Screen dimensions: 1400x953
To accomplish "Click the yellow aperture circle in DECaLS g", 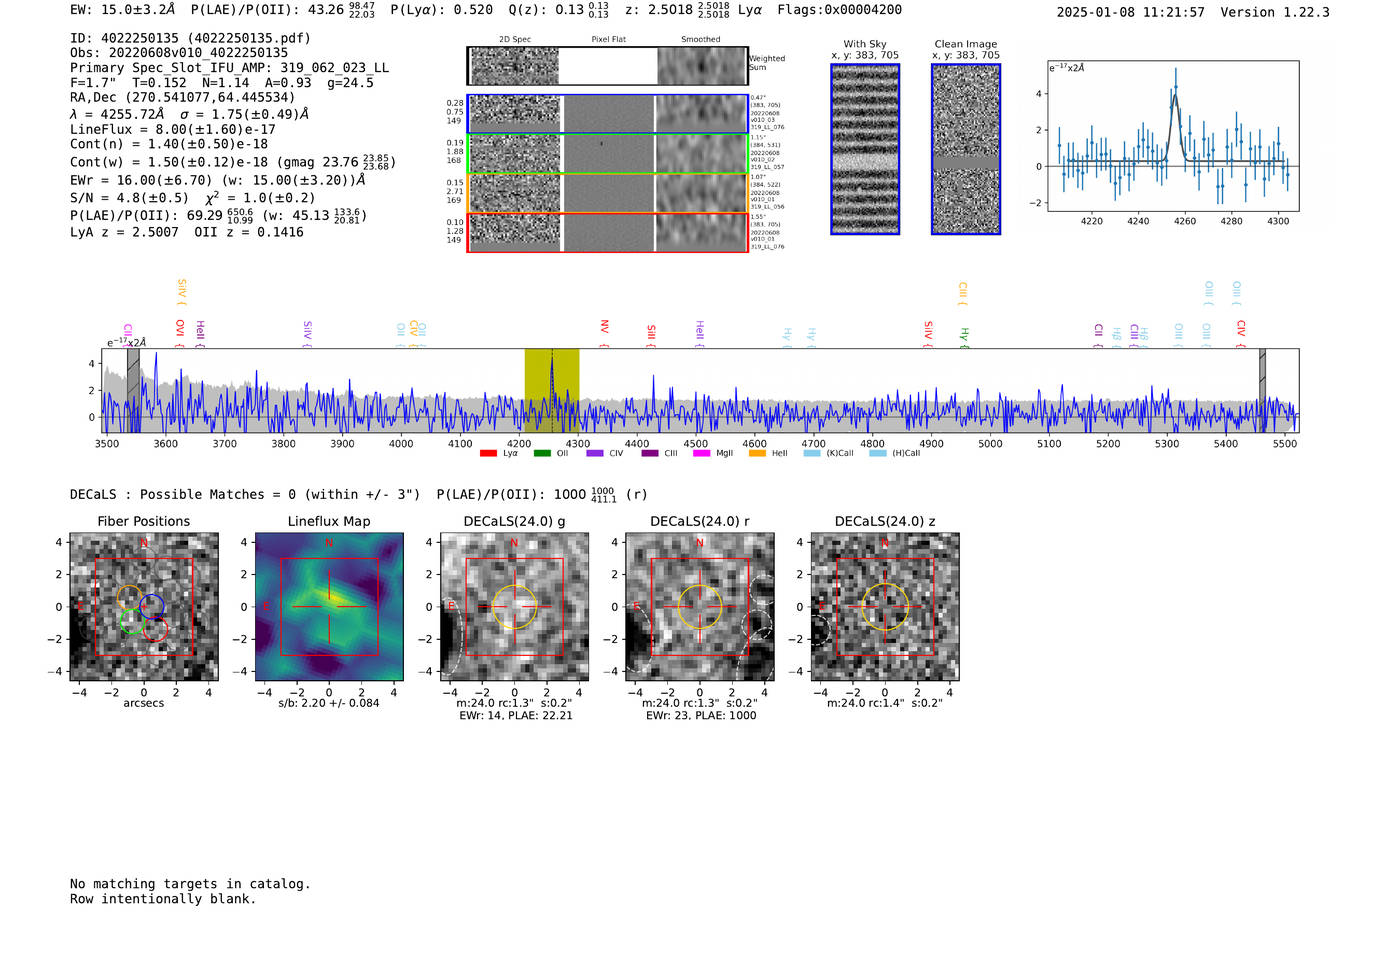I will tap(514, 607).
